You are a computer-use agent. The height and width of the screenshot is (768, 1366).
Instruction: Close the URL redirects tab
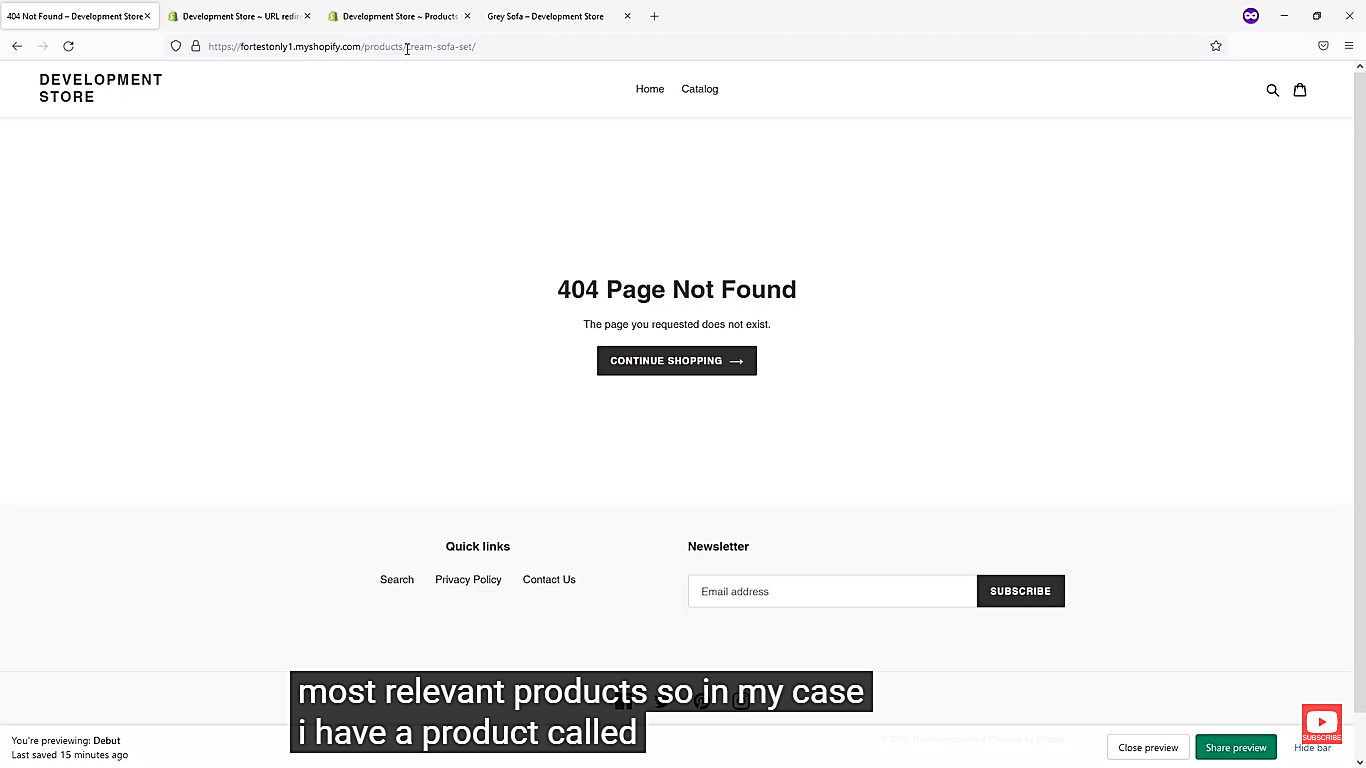point(307,16)
